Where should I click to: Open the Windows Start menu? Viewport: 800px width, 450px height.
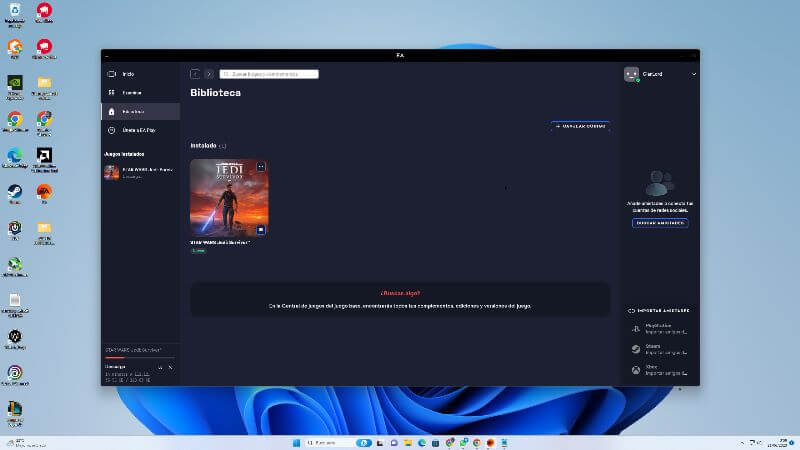[296, 443]
